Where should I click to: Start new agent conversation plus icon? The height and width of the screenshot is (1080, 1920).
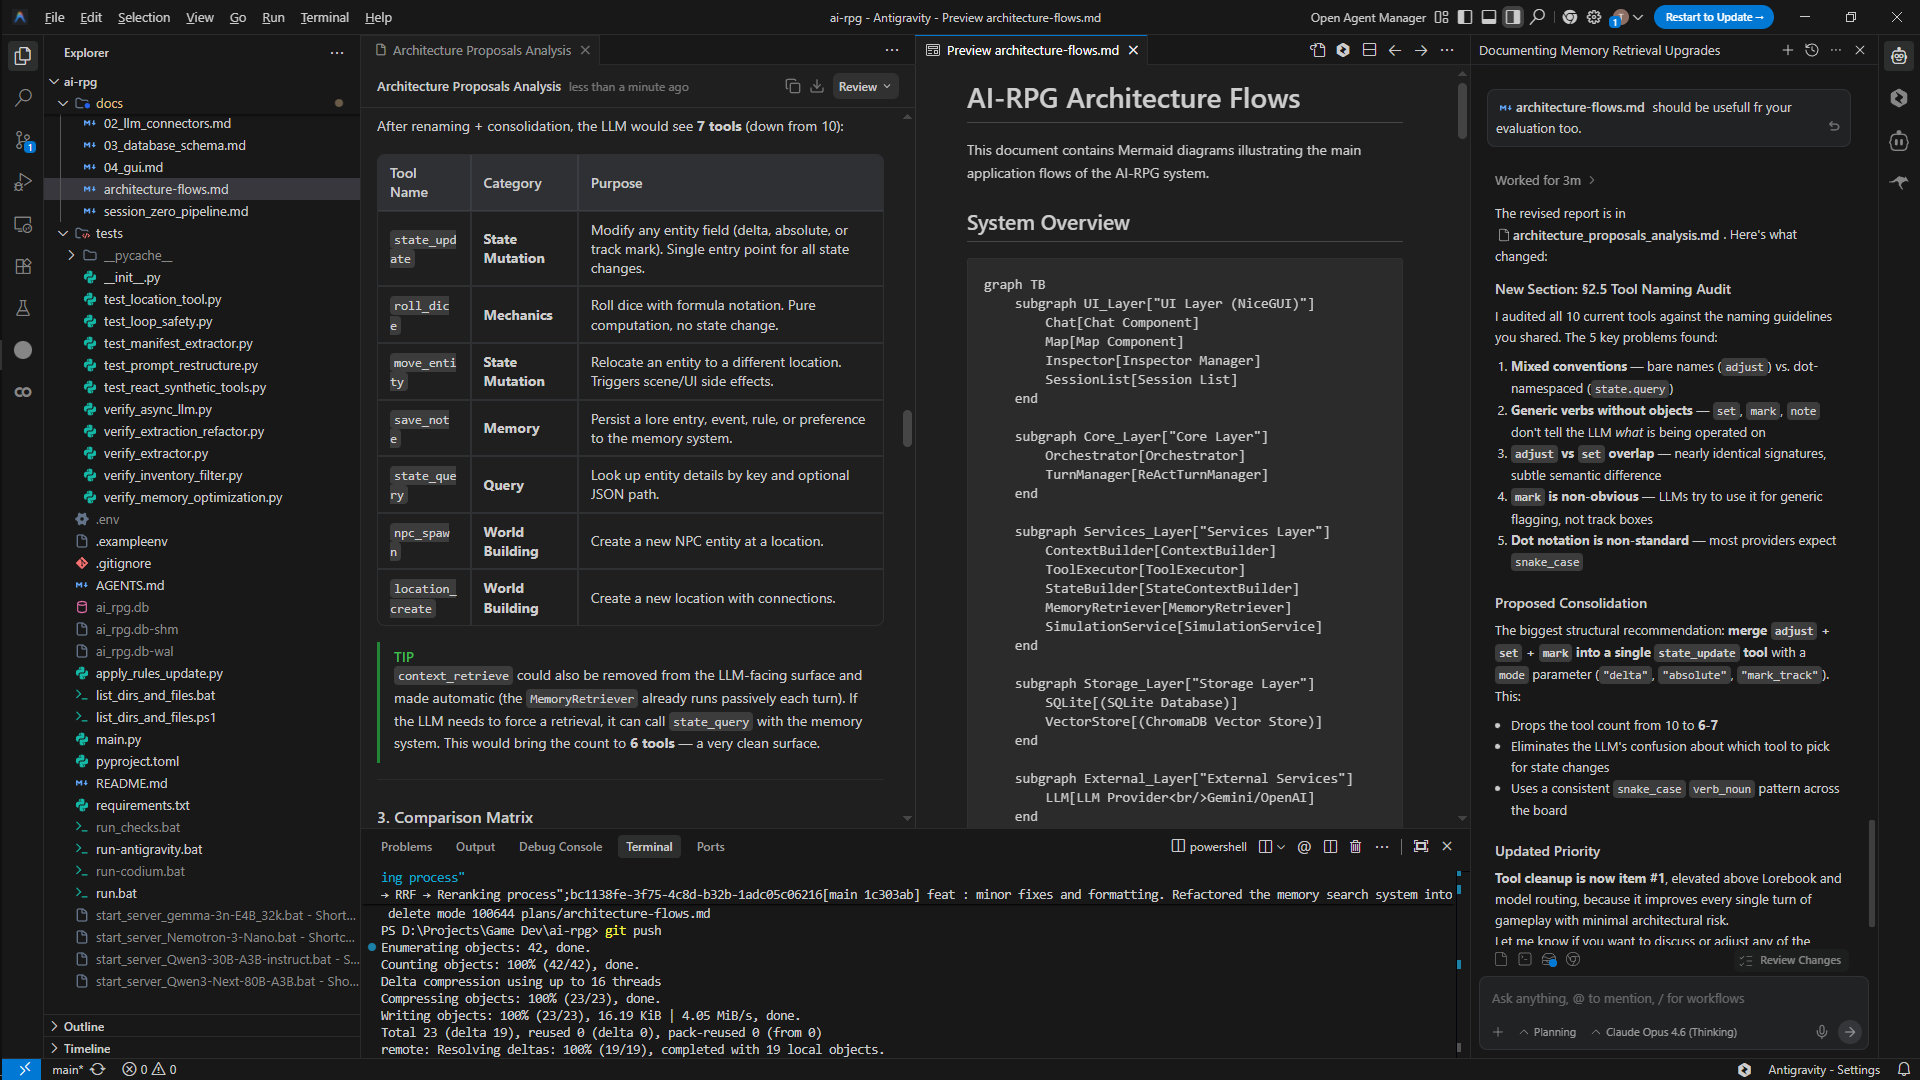point(1787,50)
